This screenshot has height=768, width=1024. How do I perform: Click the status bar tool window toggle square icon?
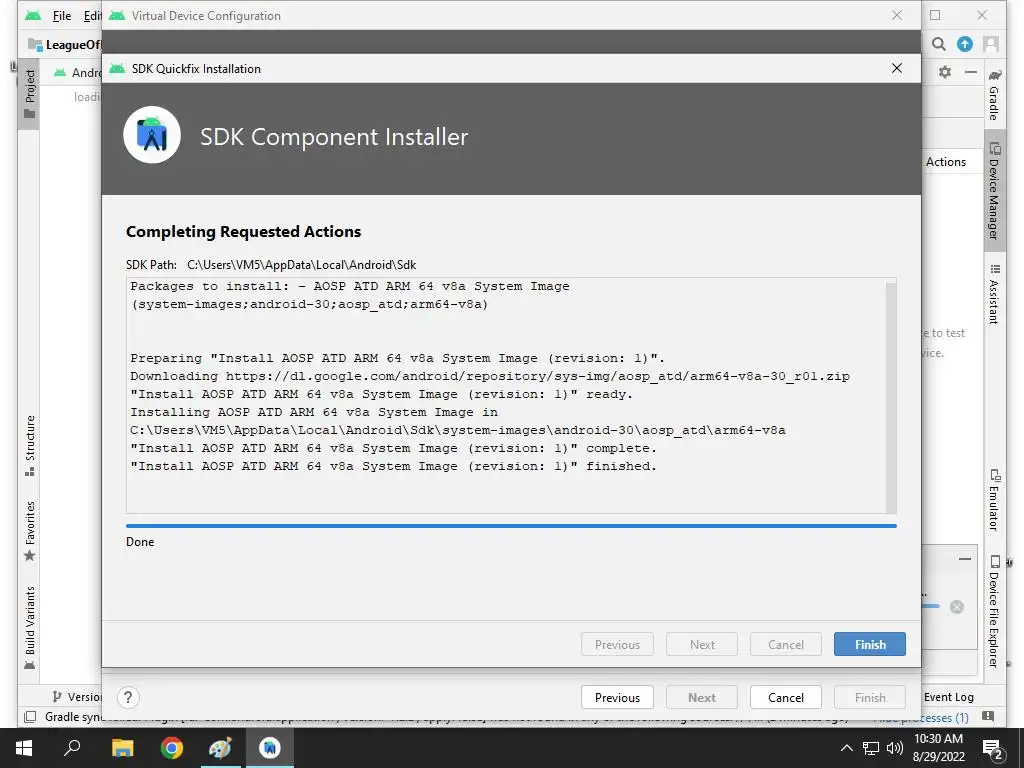(30, 717)
